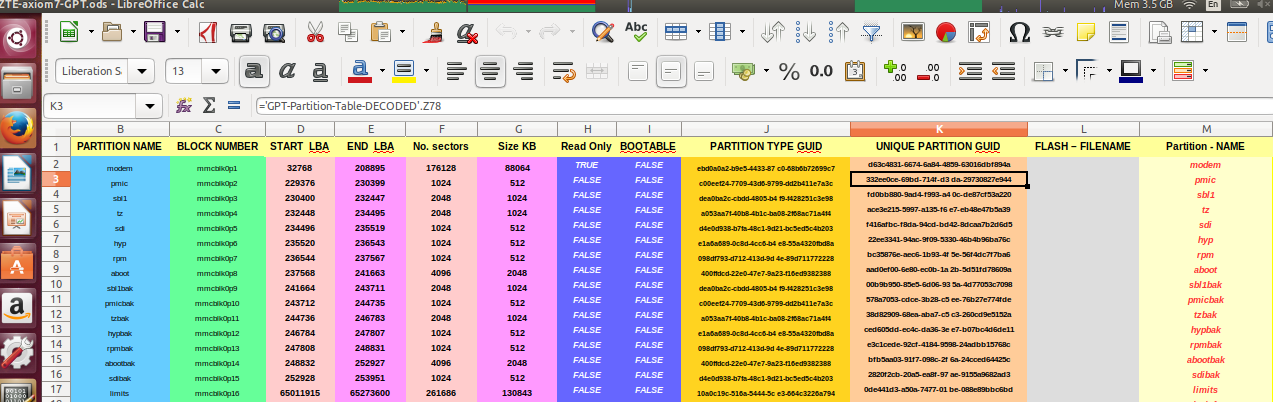Click the Sum sigma icon
The height and width of the screenshot is (402, 1273).
[210, 105]
